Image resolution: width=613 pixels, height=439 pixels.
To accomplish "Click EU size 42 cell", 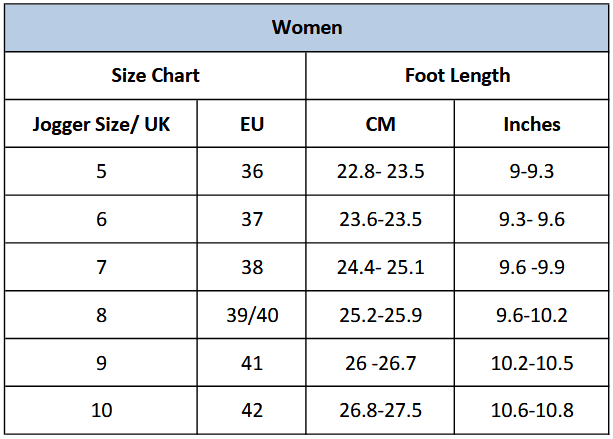I will coord(252,410).
